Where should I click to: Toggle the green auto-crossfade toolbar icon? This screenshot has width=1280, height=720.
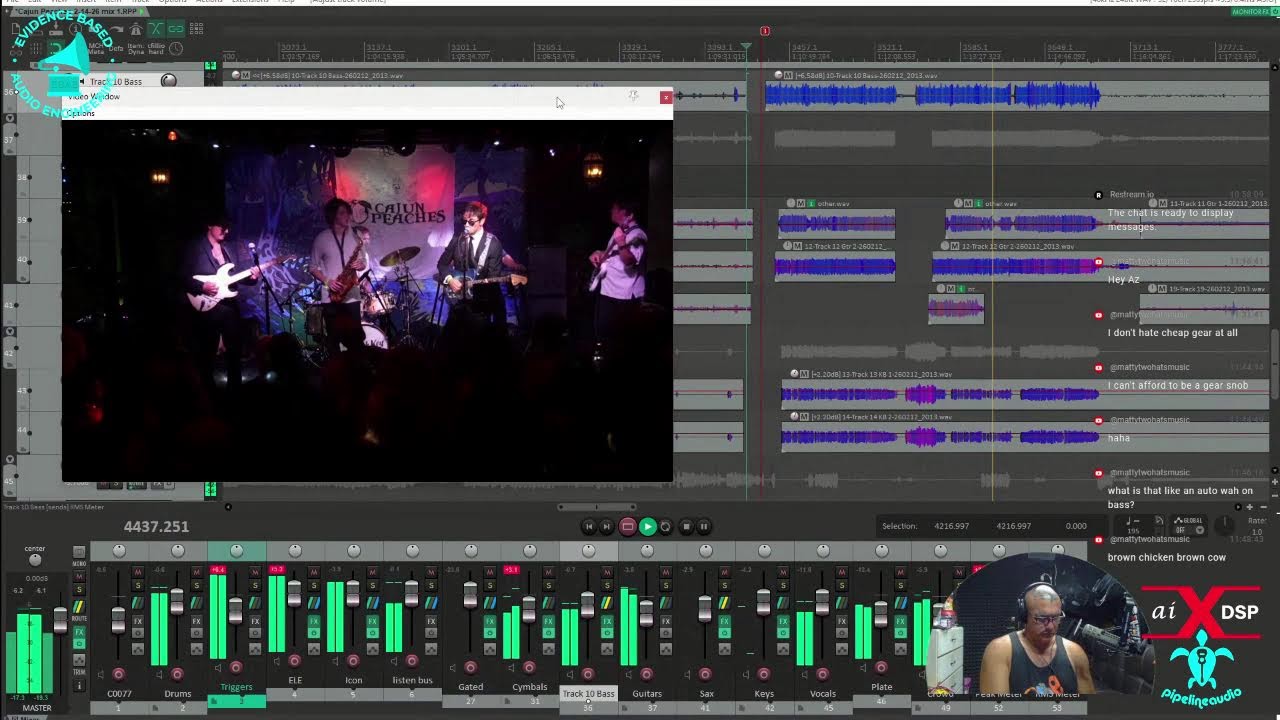tap(156, 29)
